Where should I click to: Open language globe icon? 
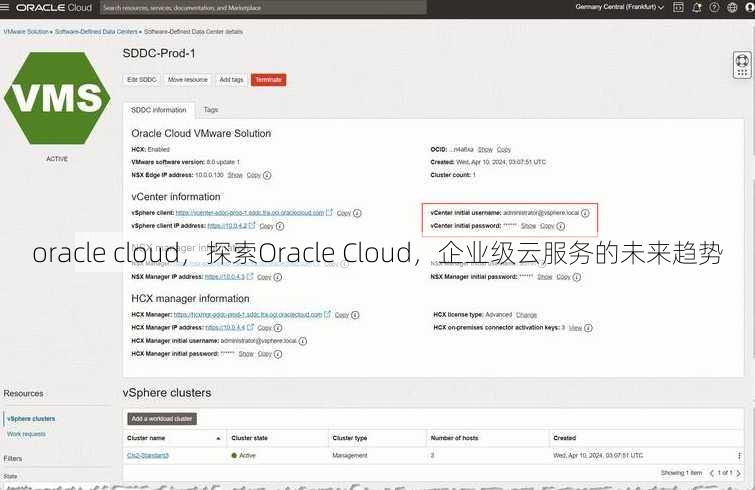pyautogui.click(x=732, y=7)
